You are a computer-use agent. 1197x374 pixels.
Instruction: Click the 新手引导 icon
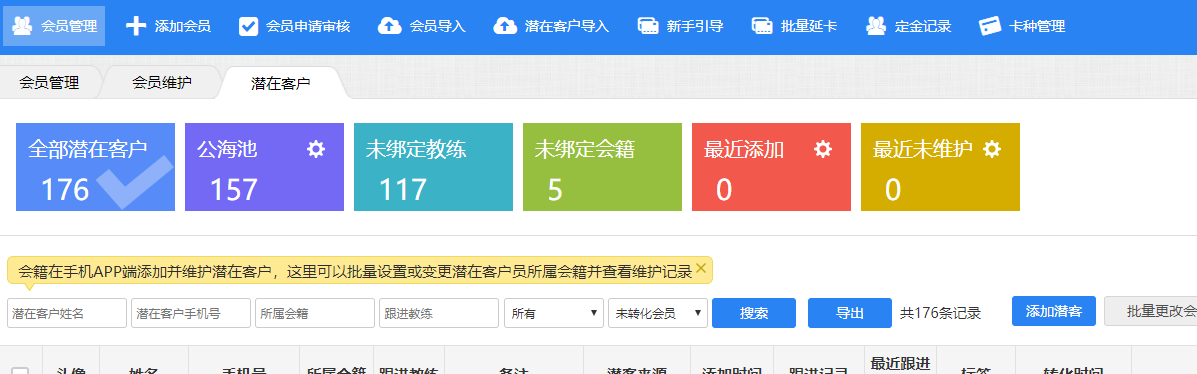[x=648, y=26]
